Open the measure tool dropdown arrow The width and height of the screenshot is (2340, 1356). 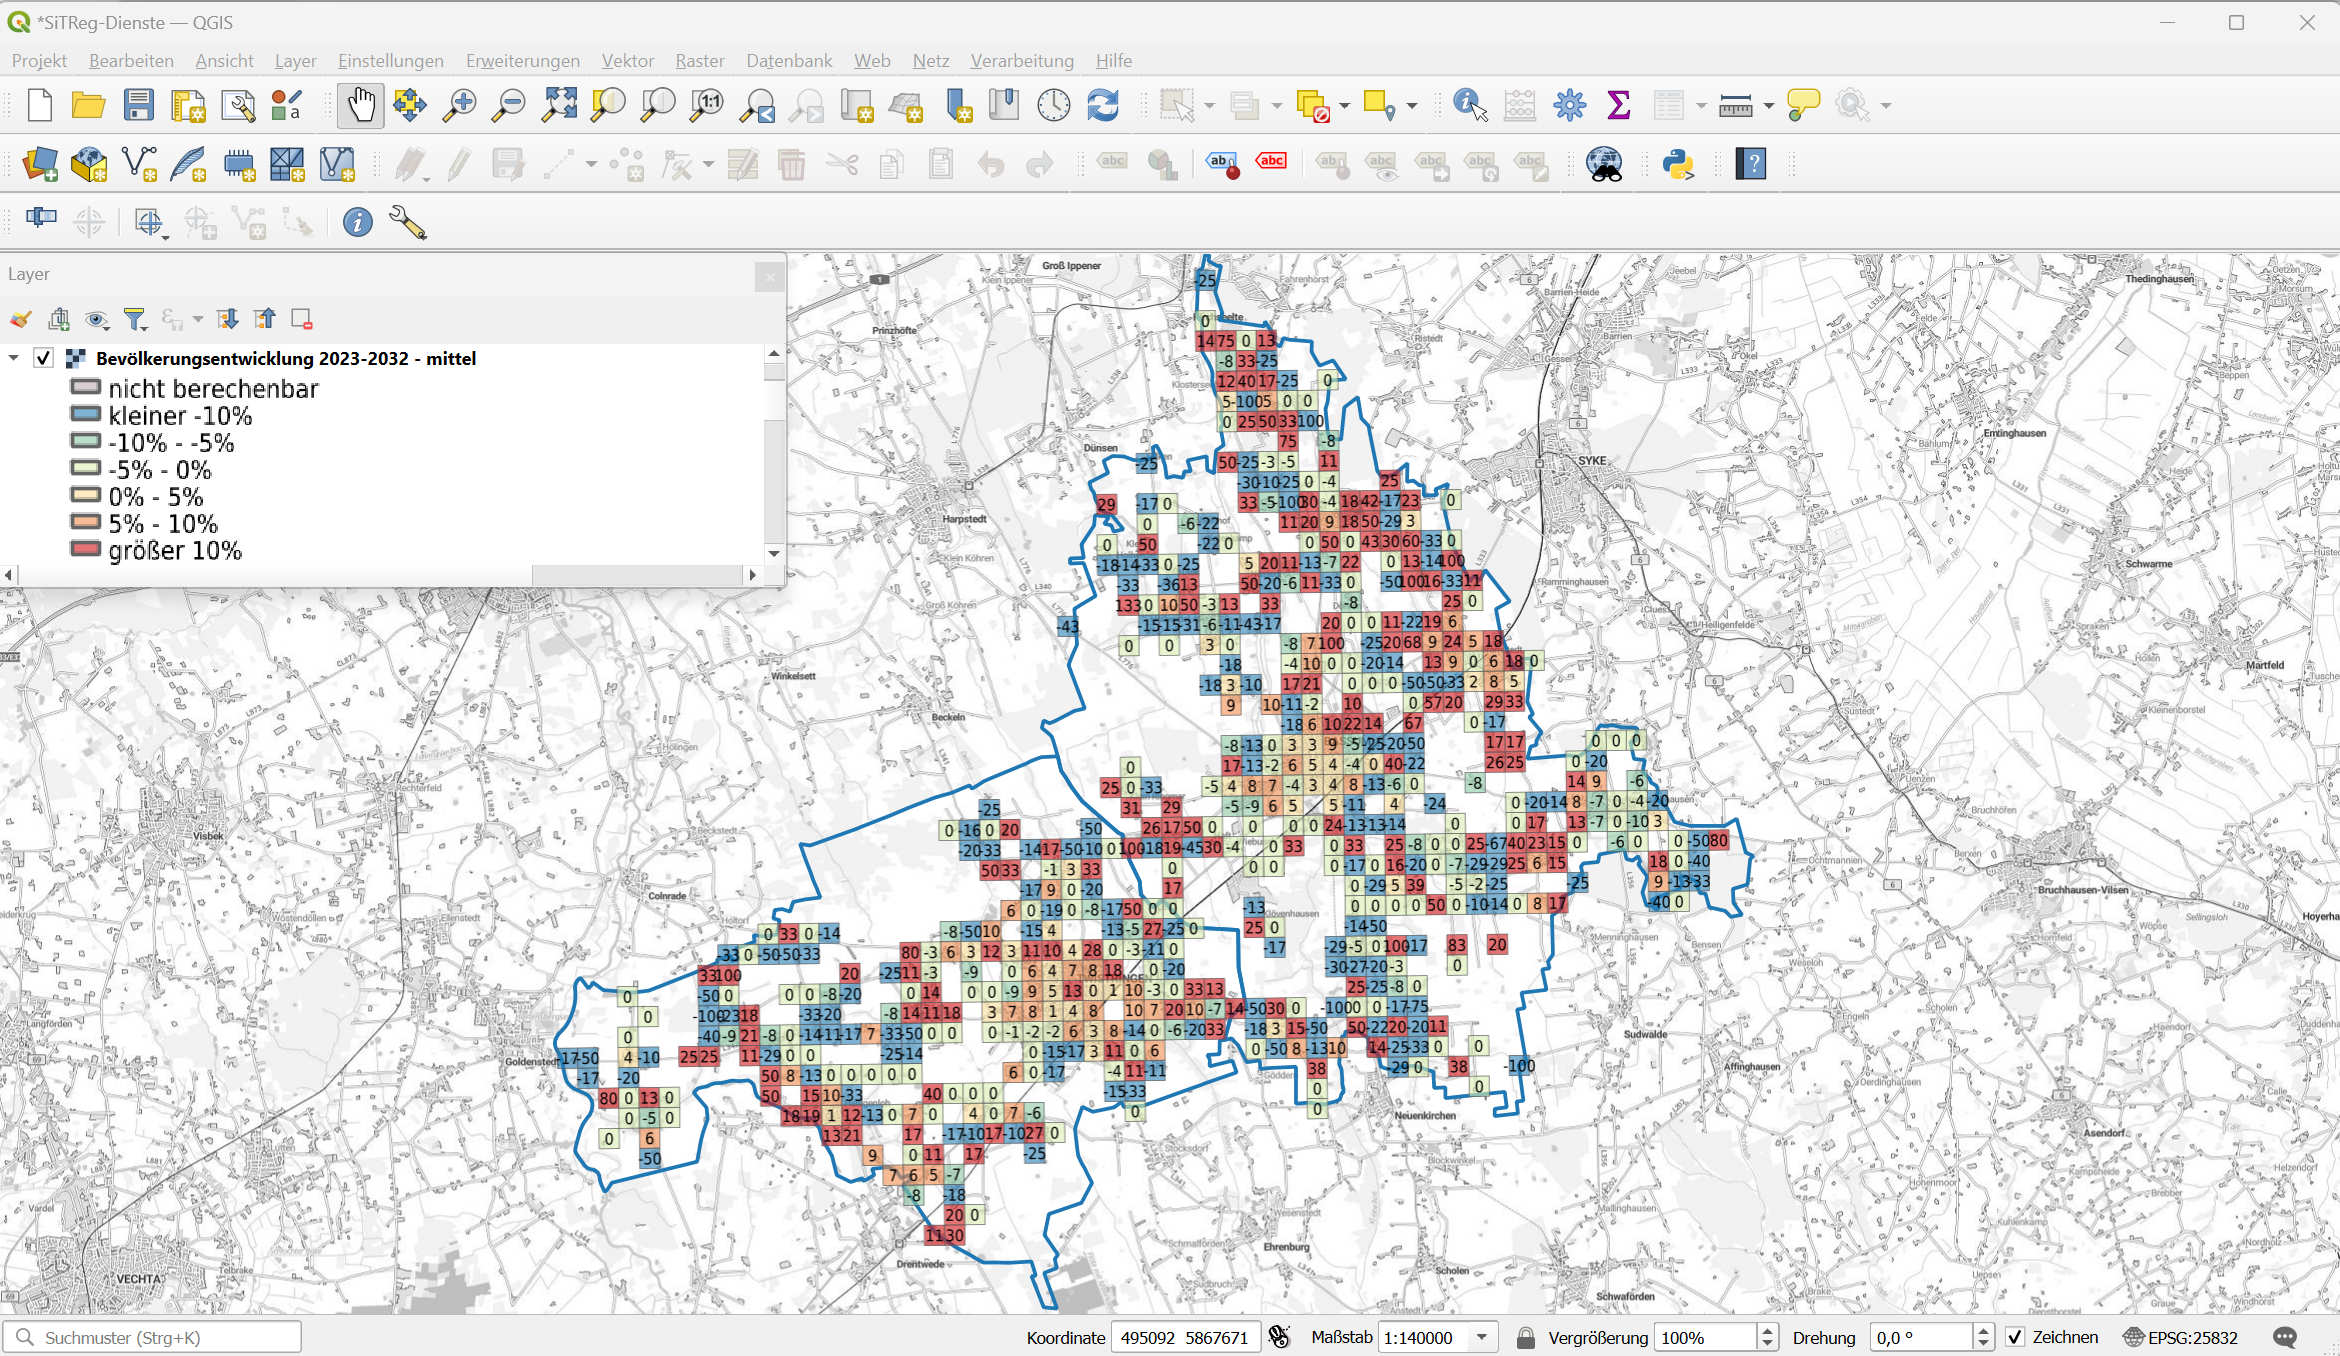click(1769, 105)
